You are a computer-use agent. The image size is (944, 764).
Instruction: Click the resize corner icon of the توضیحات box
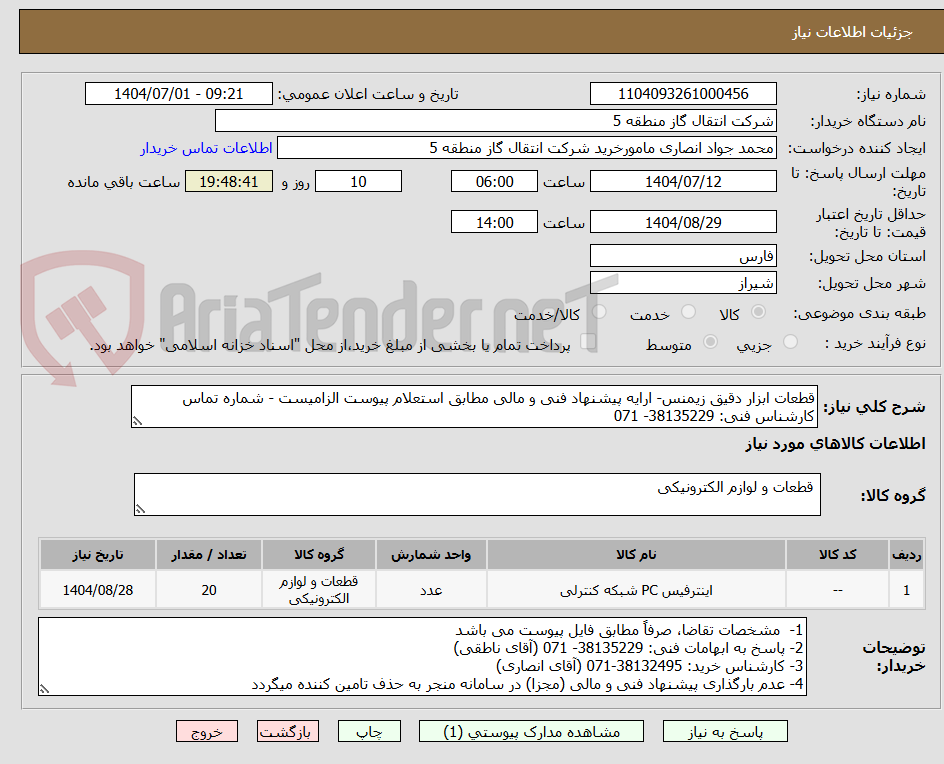point(43,687)
